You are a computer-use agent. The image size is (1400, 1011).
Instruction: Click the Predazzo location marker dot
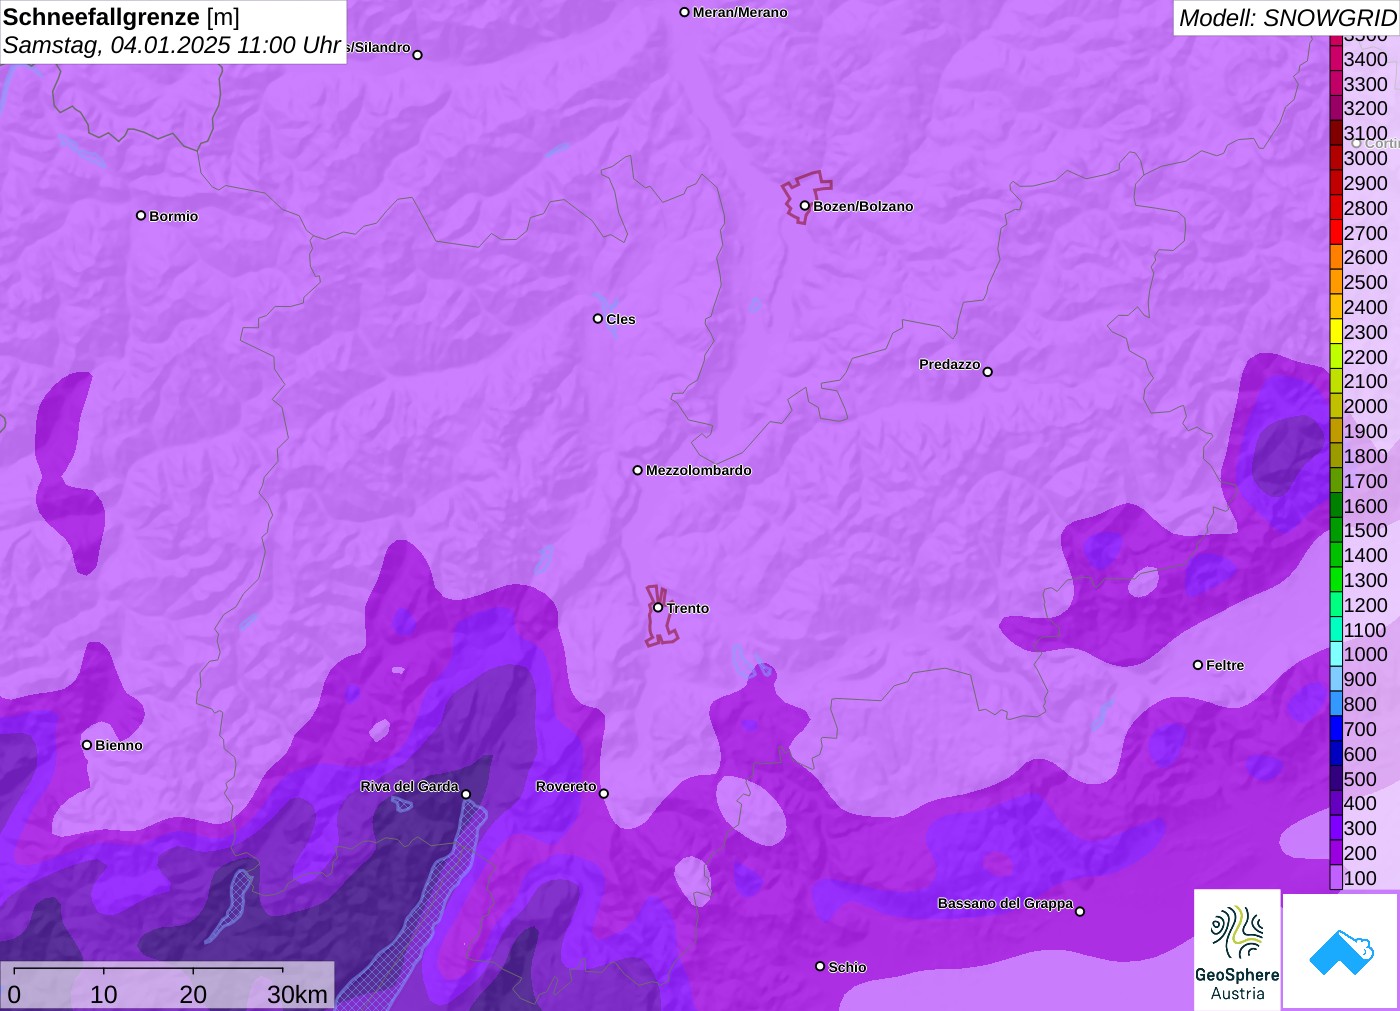coord(987,372)
